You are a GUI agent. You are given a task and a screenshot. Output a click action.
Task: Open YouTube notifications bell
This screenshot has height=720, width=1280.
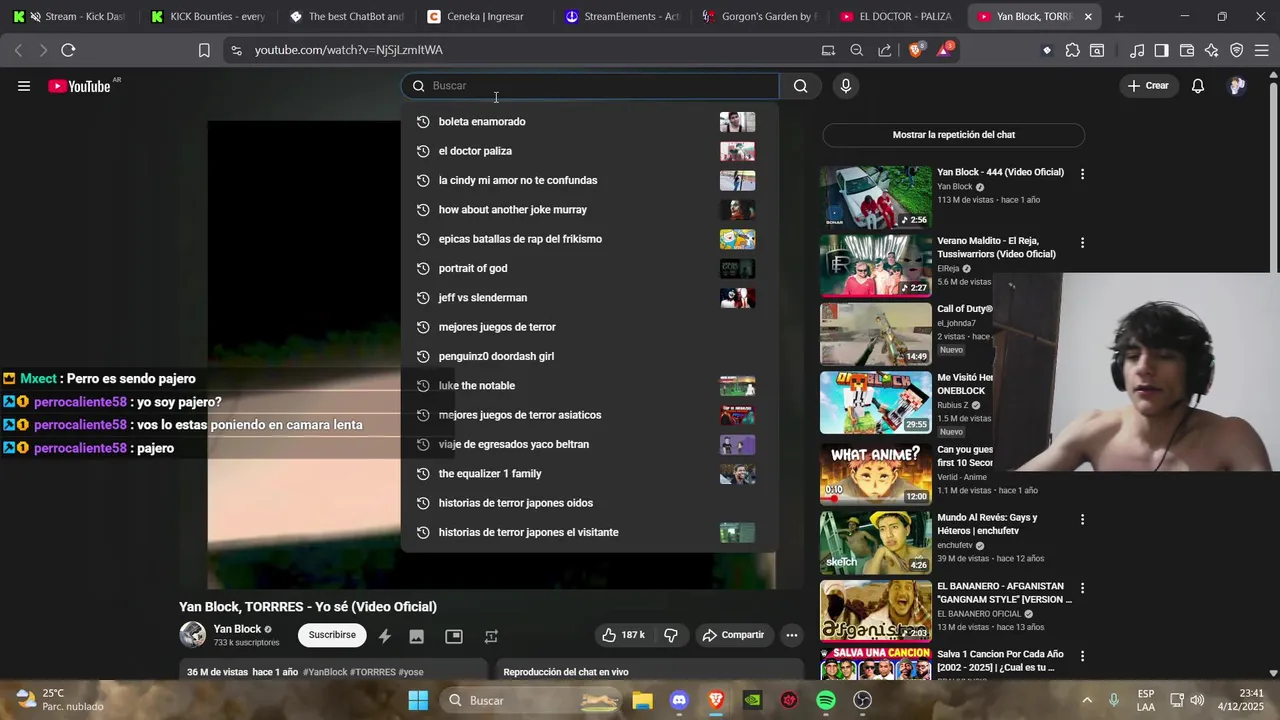tap(1198, 86)
